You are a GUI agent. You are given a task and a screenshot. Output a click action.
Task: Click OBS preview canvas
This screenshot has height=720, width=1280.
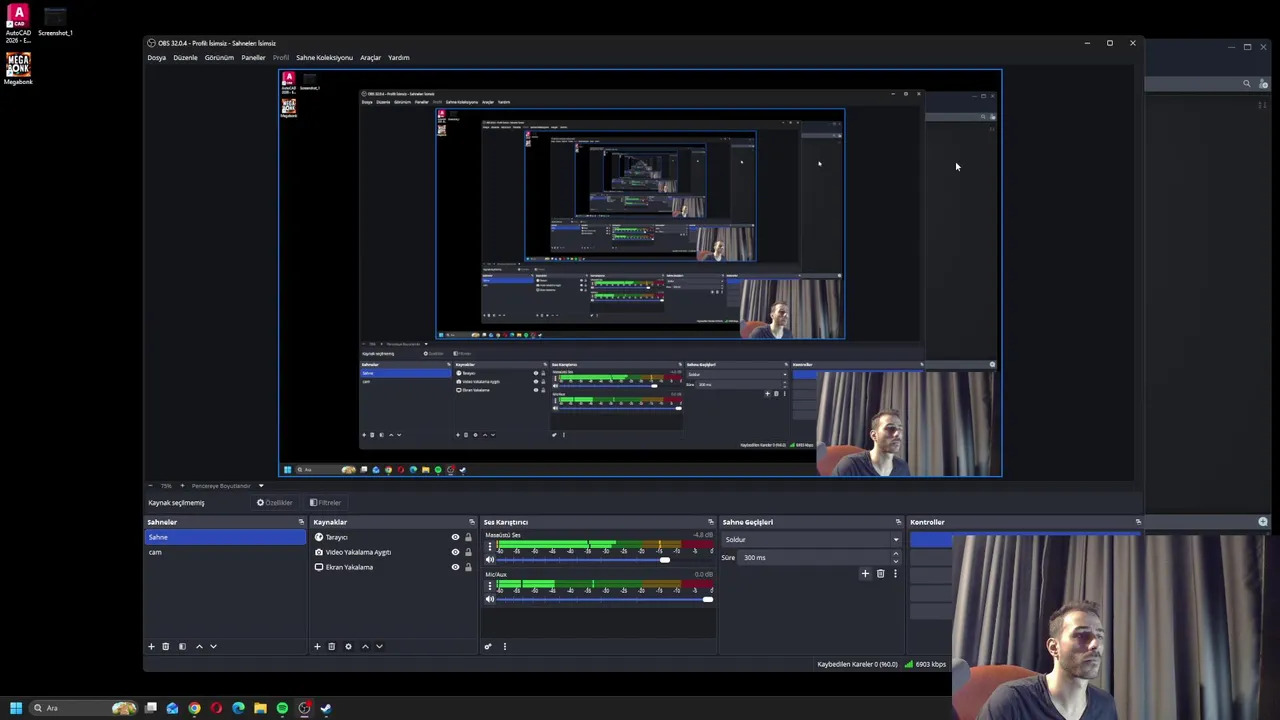pos(640,273)
